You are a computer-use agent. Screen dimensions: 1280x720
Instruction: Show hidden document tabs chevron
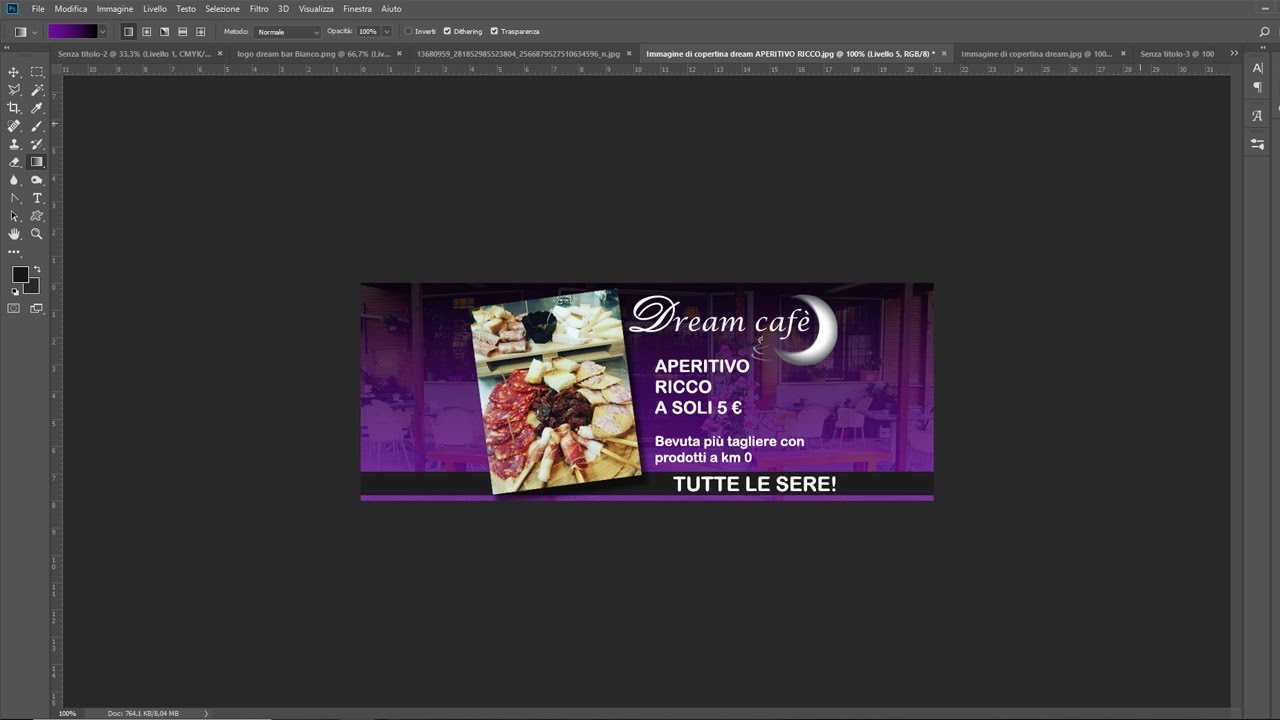coord(1235,53)
